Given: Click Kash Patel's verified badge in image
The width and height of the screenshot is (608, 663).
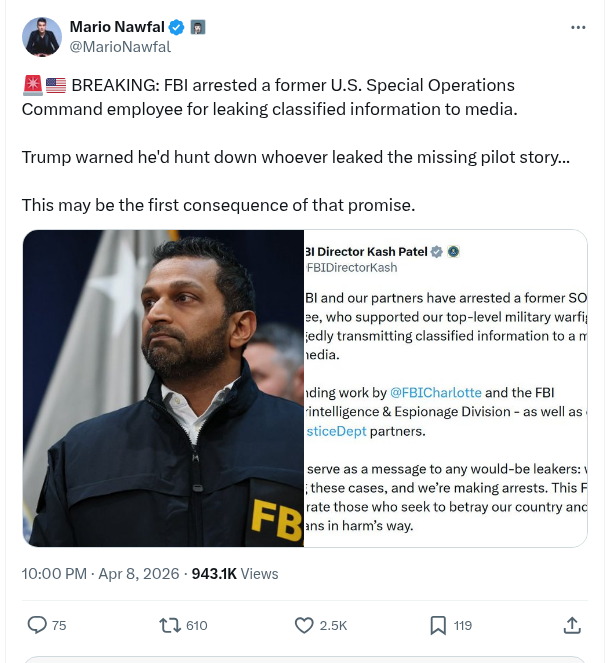Looking at the screenshot, I should pyautogui.click(x=437, y=251).
